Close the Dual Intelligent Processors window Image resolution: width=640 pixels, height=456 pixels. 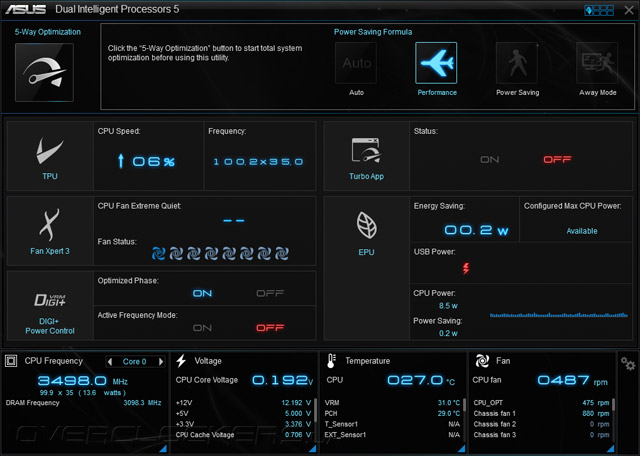click(x=629, y=10)
